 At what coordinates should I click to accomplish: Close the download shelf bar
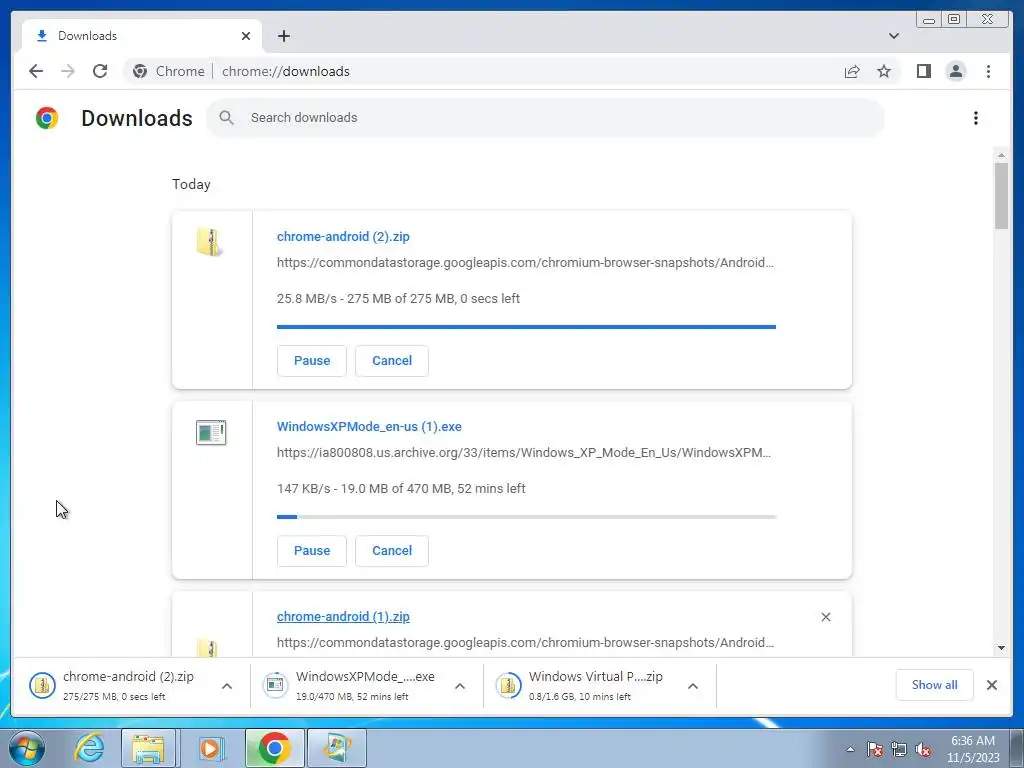pyautogui.click(x=991, y=685)
